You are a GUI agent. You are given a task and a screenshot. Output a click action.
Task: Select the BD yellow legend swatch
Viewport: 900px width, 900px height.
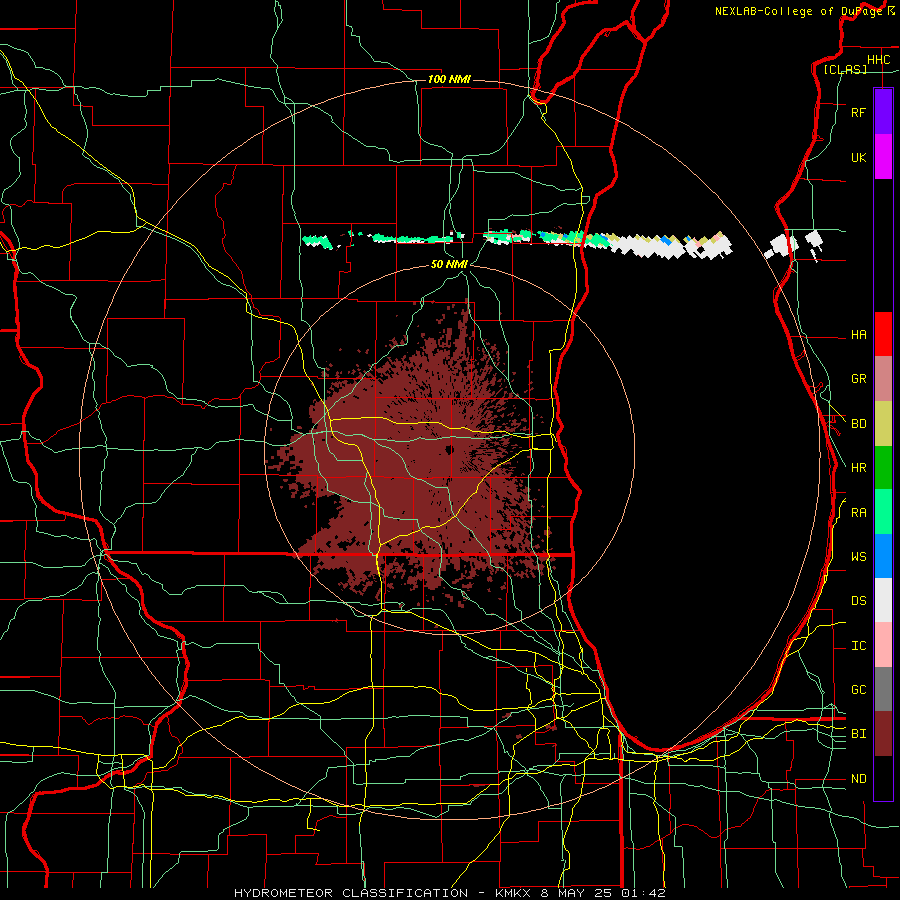point(883,424)
